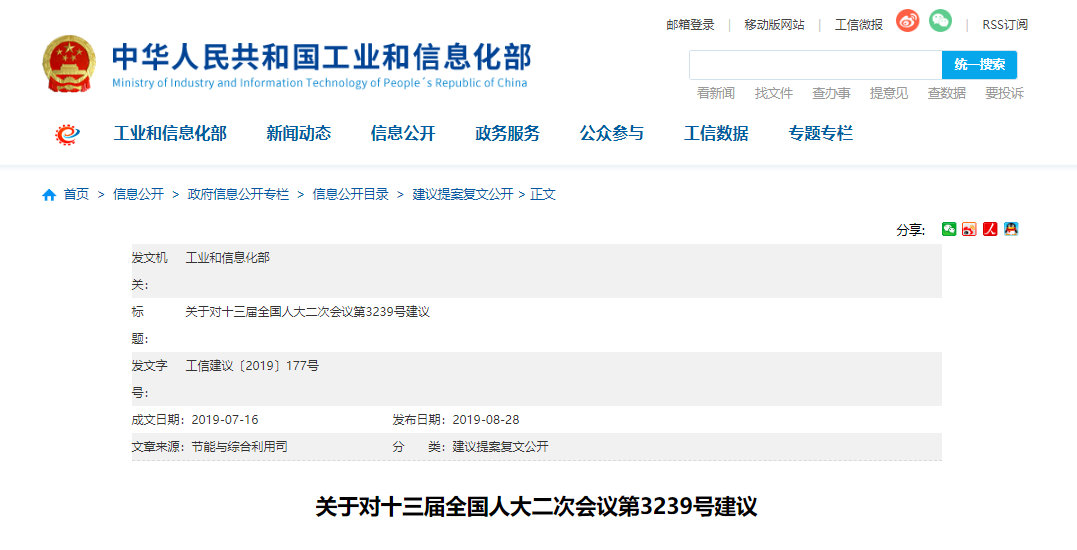Open the 新闻动态 navigation menu
The height and width of the screenshot is (550, 1077).
(298, 134)
